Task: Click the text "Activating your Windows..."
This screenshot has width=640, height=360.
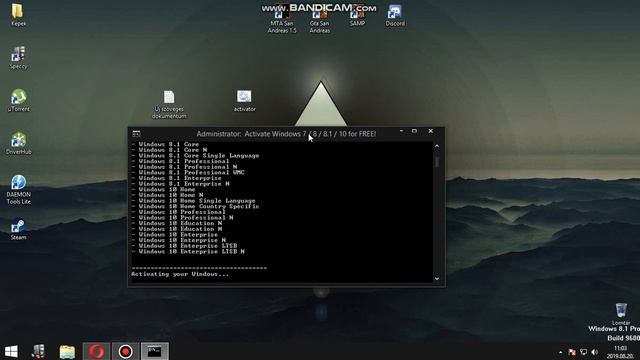Action: (180, 274)
